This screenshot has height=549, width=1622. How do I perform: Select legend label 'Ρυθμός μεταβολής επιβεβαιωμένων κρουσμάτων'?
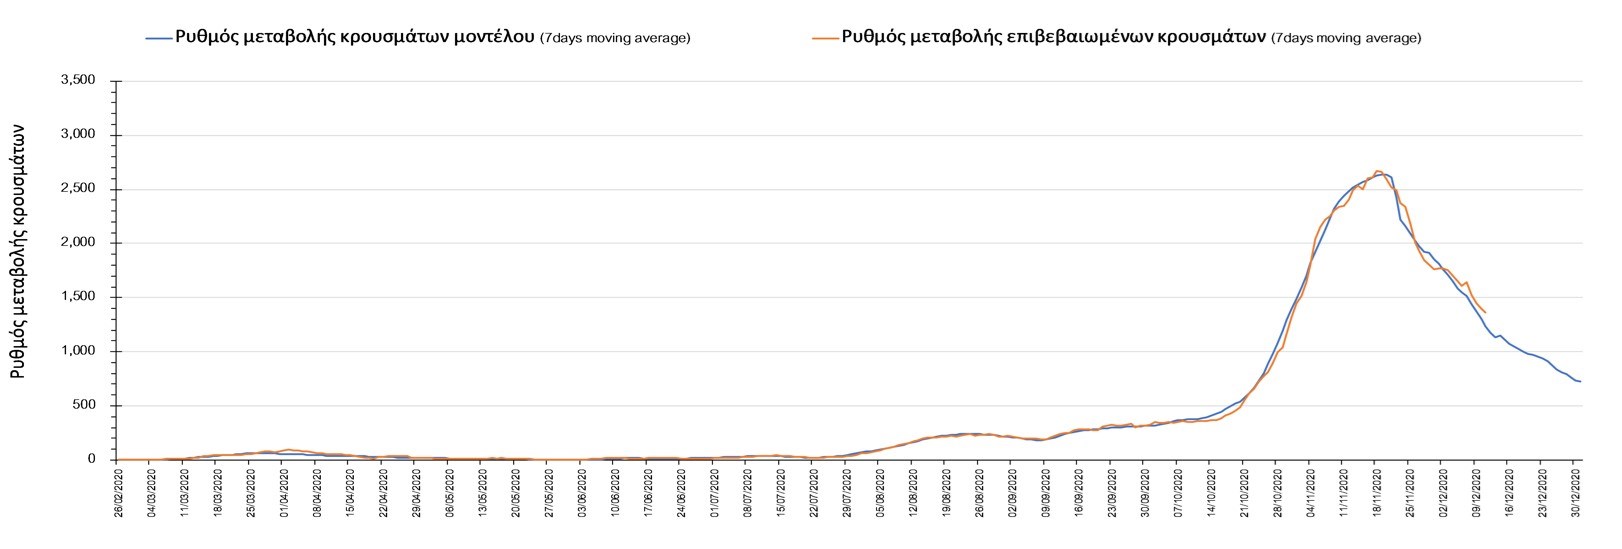[1054, 38]
